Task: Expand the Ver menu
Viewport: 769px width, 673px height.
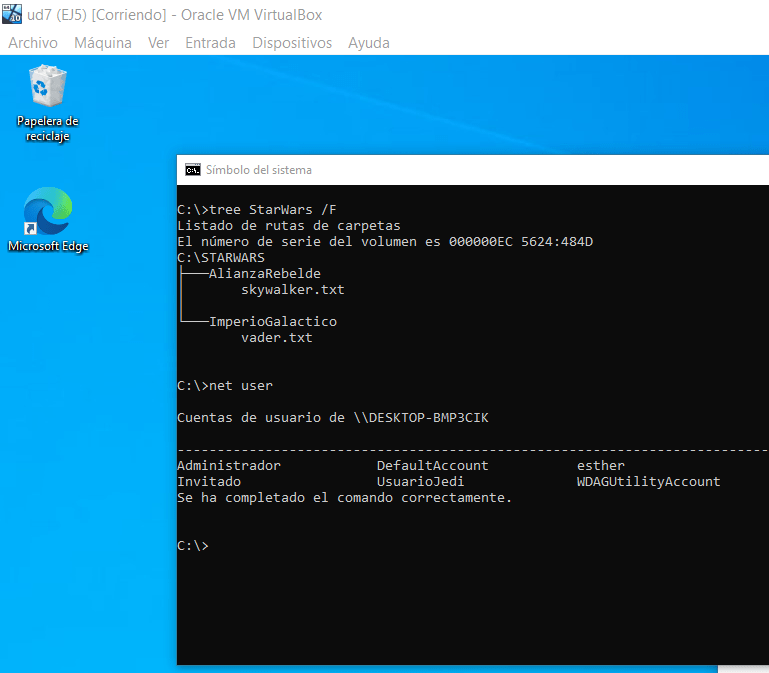Action: point(158,43)
